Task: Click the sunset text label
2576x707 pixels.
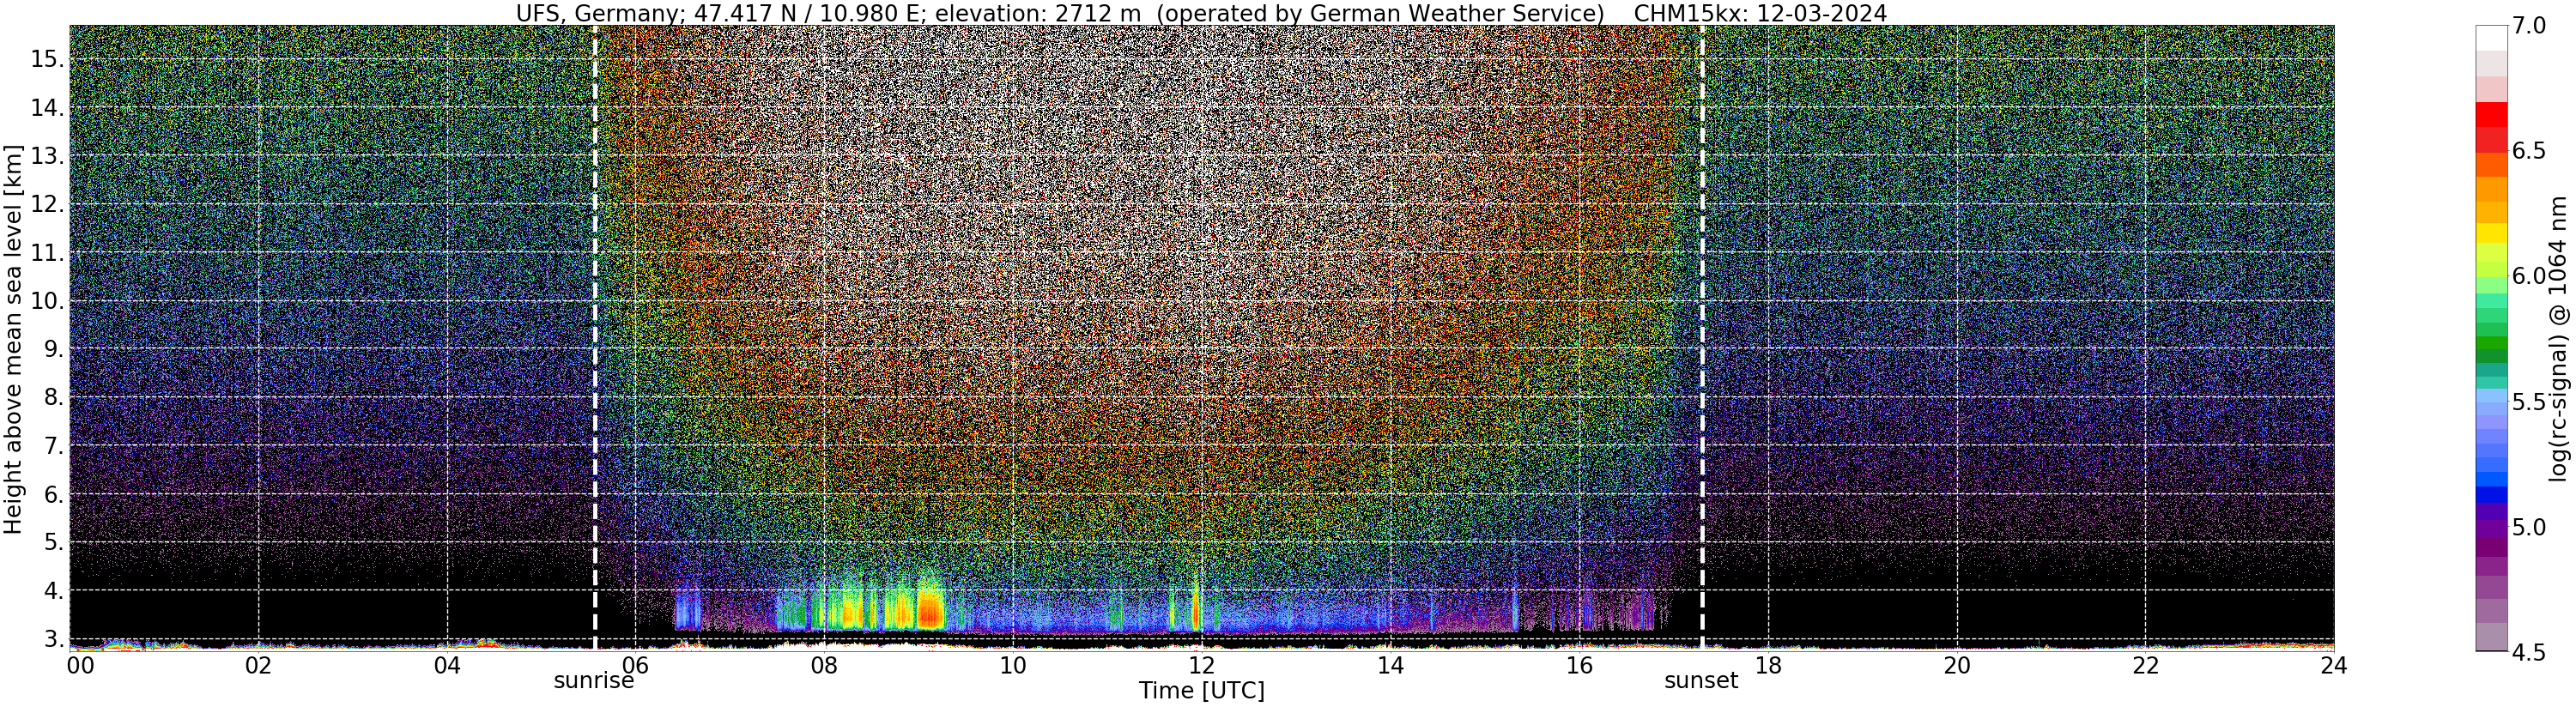Action: coord(1701,681)
